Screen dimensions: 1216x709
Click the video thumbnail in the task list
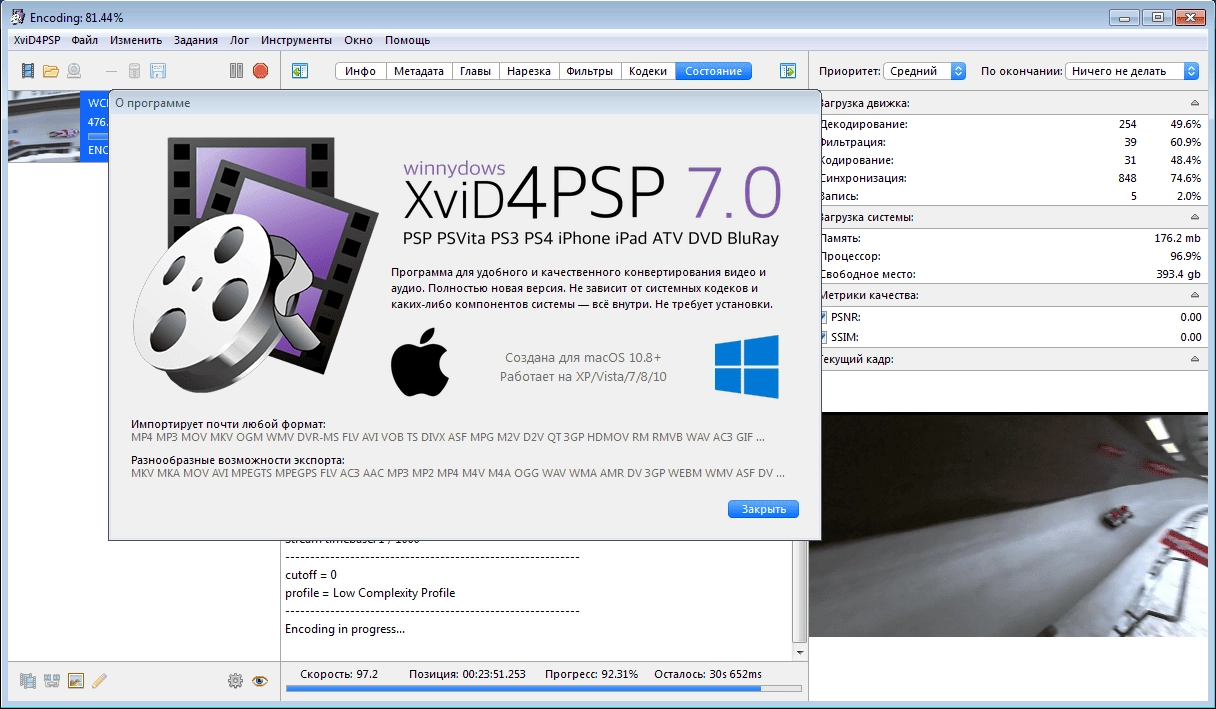pos(44,126)
